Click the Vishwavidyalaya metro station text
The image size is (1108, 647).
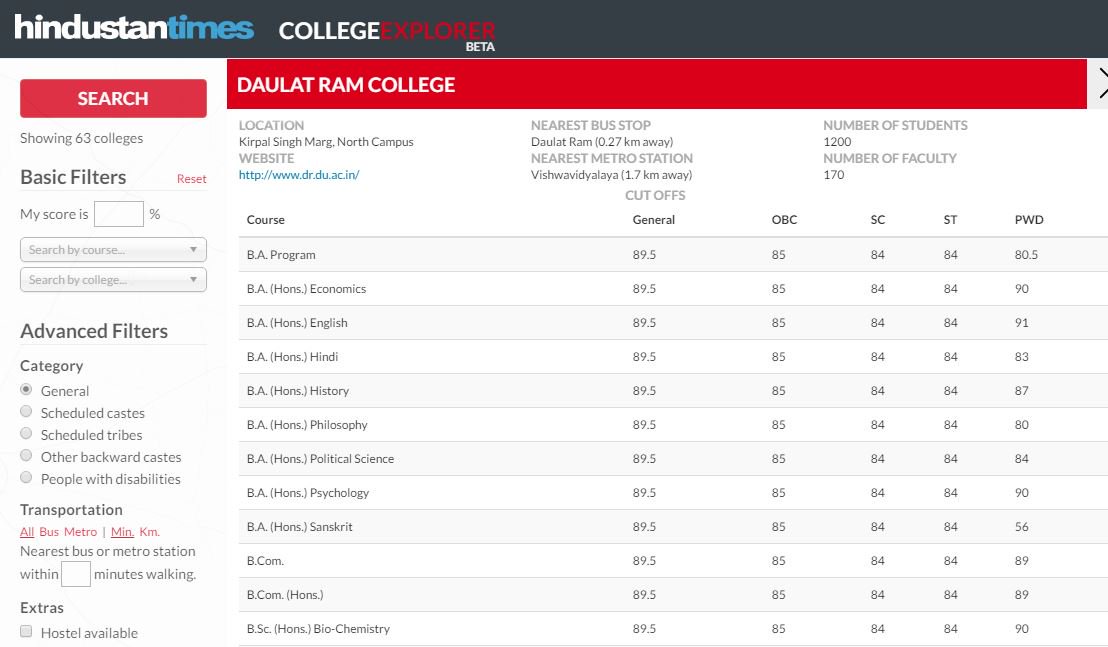click(611, 174)
